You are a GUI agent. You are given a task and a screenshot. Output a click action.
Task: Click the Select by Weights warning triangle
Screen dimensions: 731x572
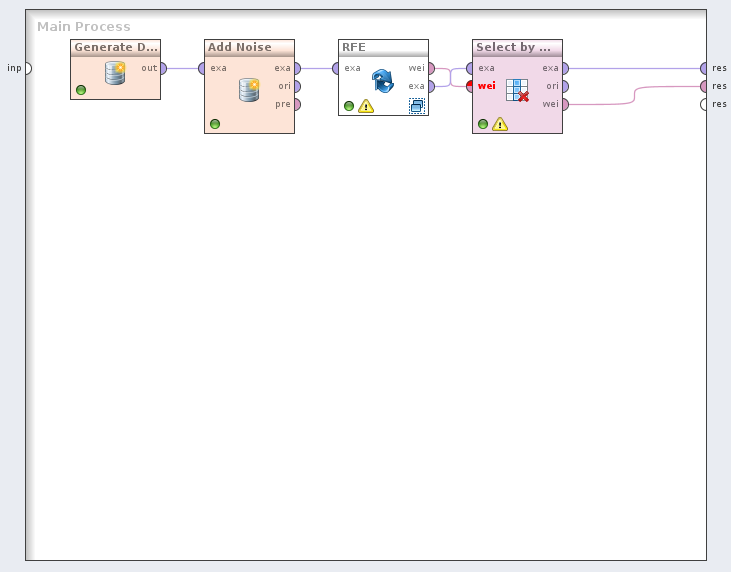[x=500, y=124]
